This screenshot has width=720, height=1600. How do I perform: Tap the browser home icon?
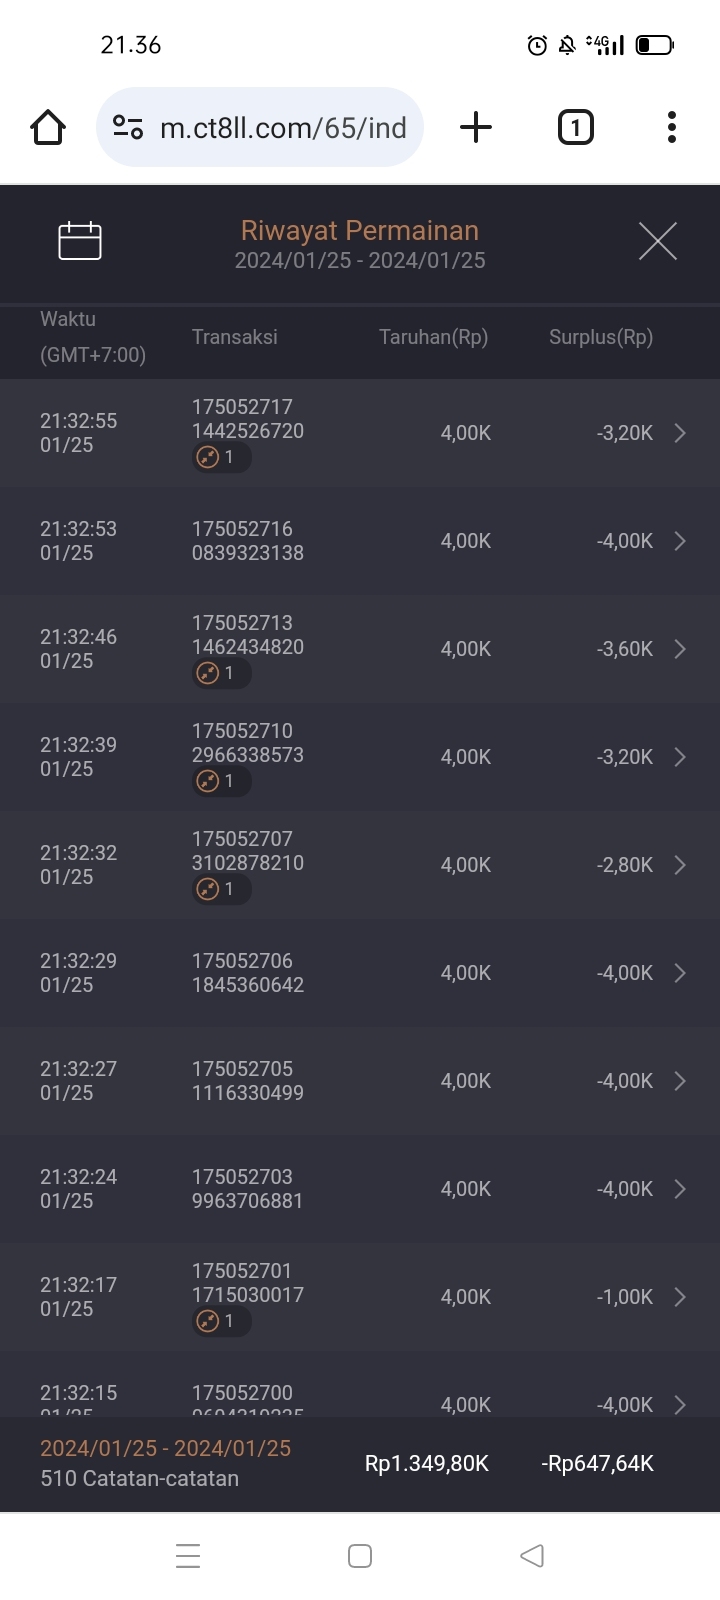(x=48, y=128)
